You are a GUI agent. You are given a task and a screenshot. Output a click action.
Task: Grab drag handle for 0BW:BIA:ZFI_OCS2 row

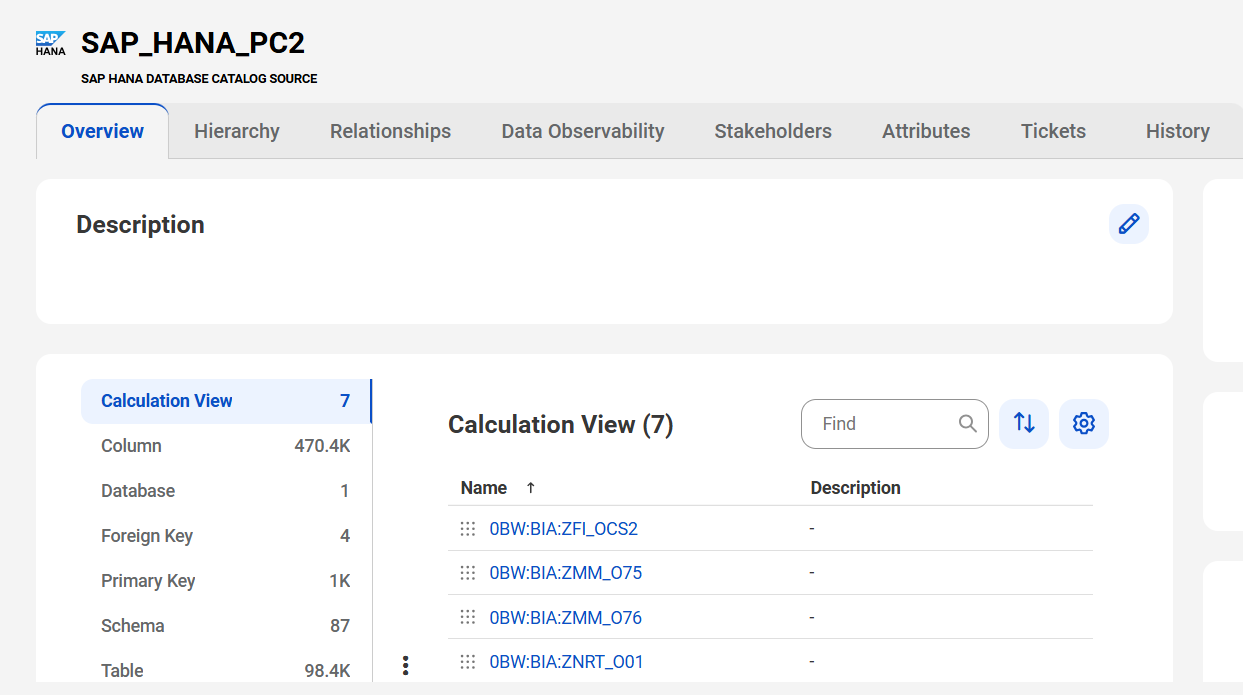[x=468, y=529]
